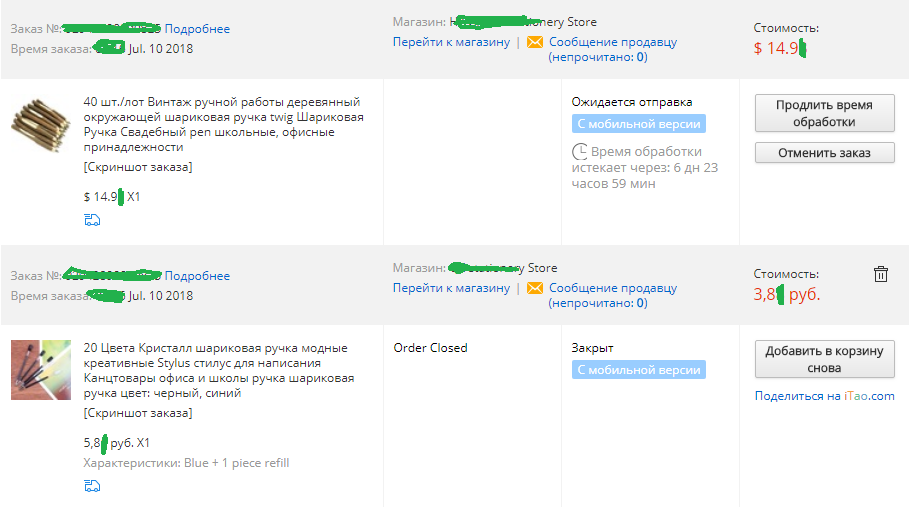The width and height of the screenshot is (917, 507).
Task: Open the twig pens product title
Action: point(223,125)
